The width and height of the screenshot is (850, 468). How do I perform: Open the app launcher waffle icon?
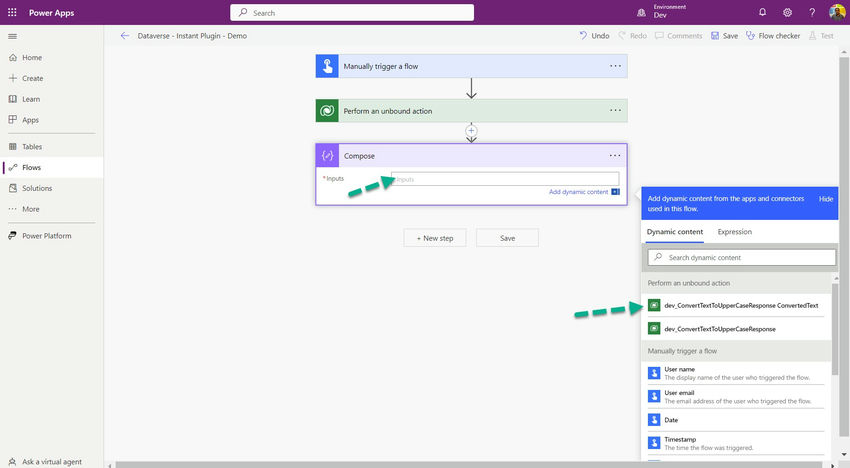pos(12,12)
